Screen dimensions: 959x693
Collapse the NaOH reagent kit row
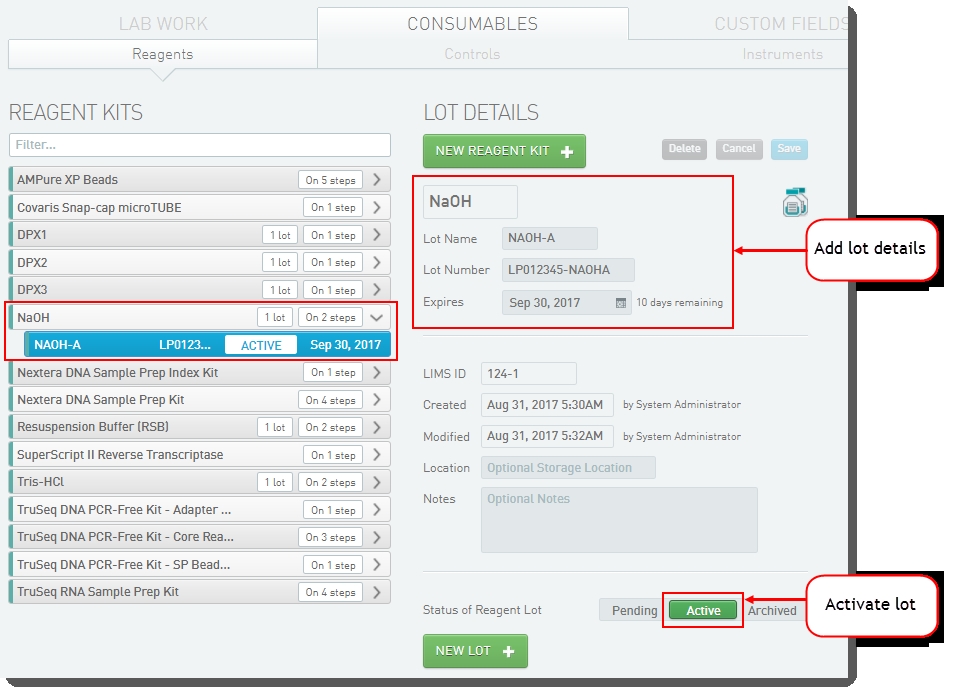point(377,317)
